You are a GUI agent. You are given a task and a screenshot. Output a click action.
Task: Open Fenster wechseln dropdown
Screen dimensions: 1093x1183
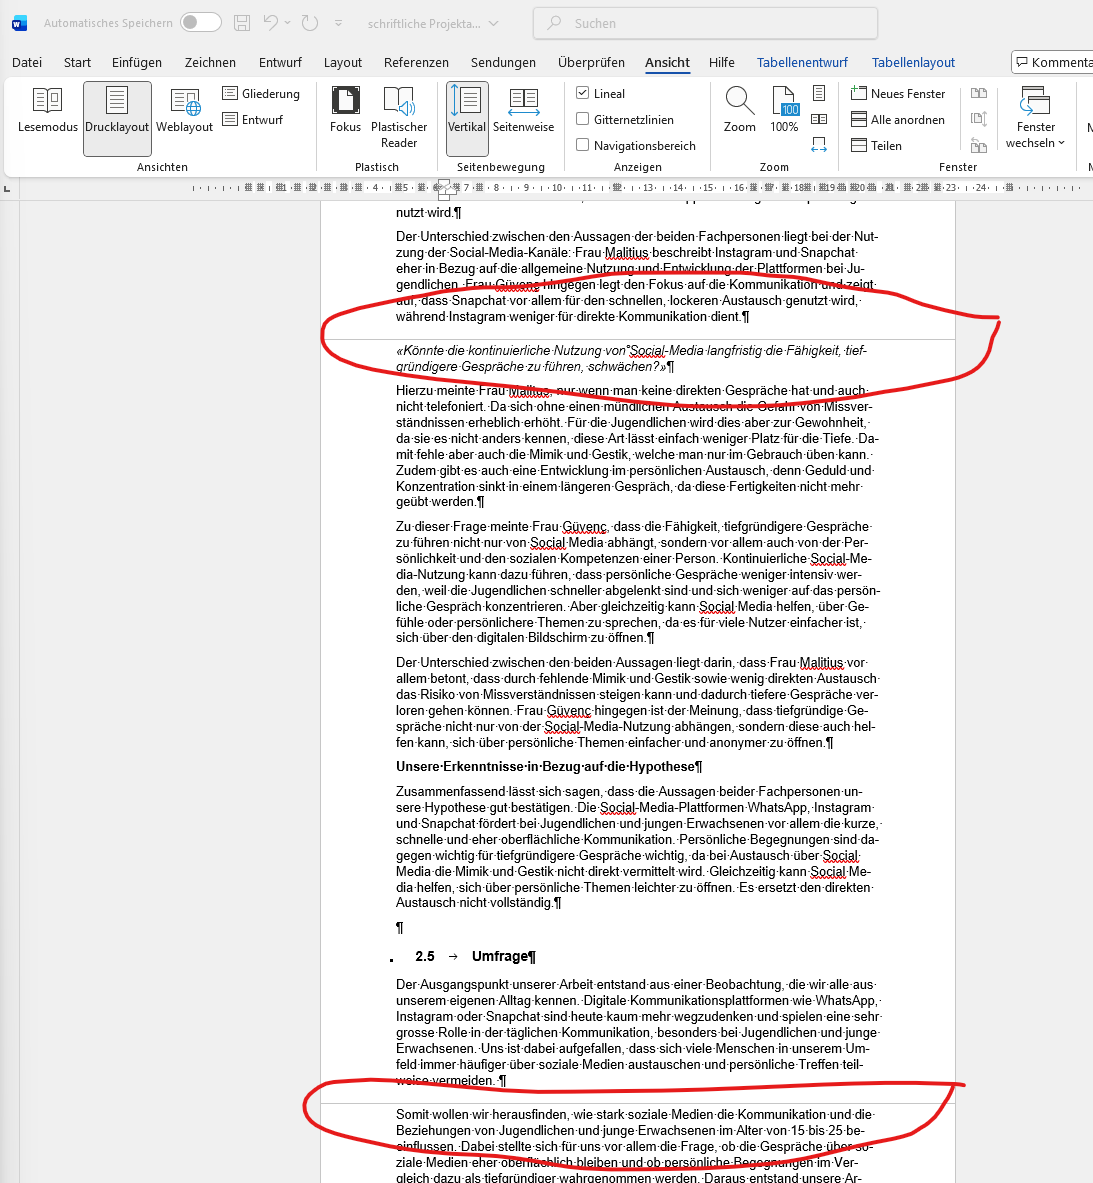(x=1035, y=118)
